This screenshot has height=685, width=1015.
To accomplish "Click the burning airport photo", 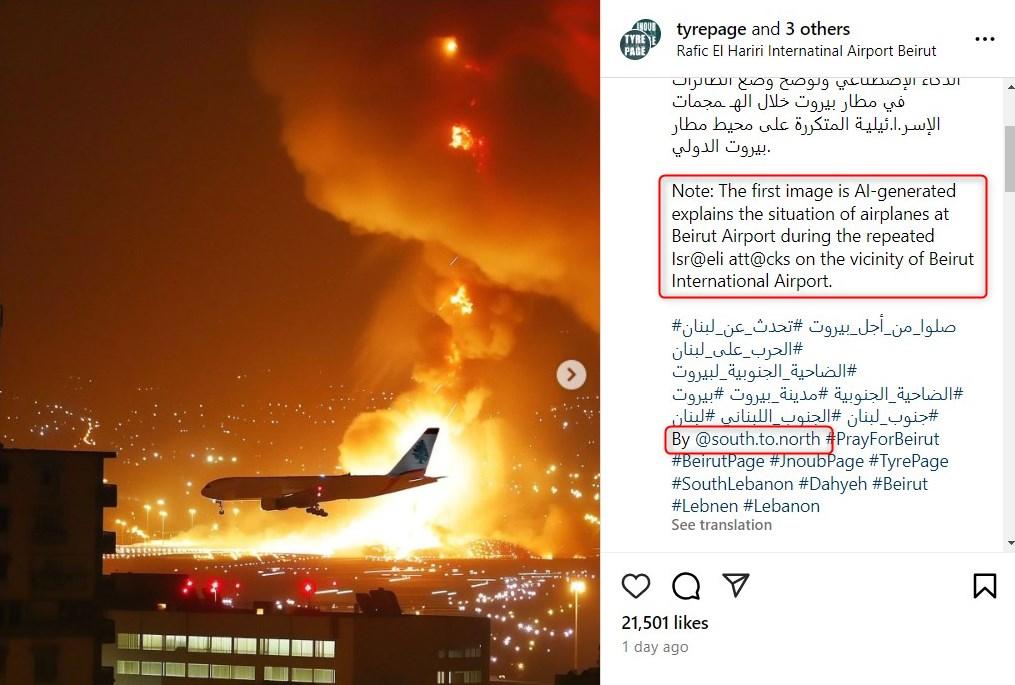I will [x=300, y=342].
